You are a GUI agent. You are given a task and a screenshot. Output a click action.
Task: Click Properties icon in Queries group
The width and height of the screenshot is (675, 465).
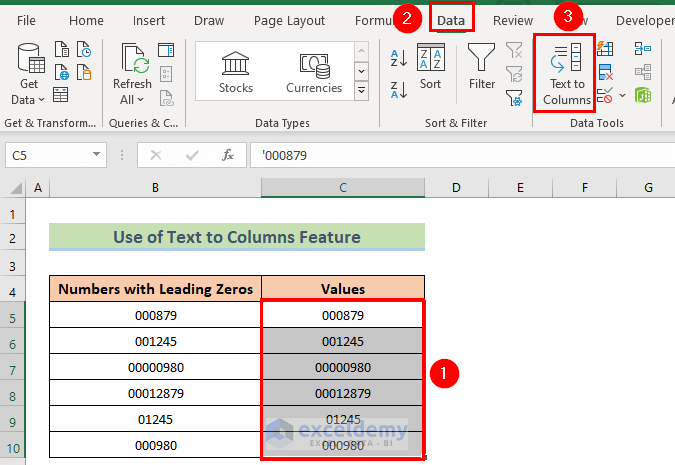pos(166,74)
